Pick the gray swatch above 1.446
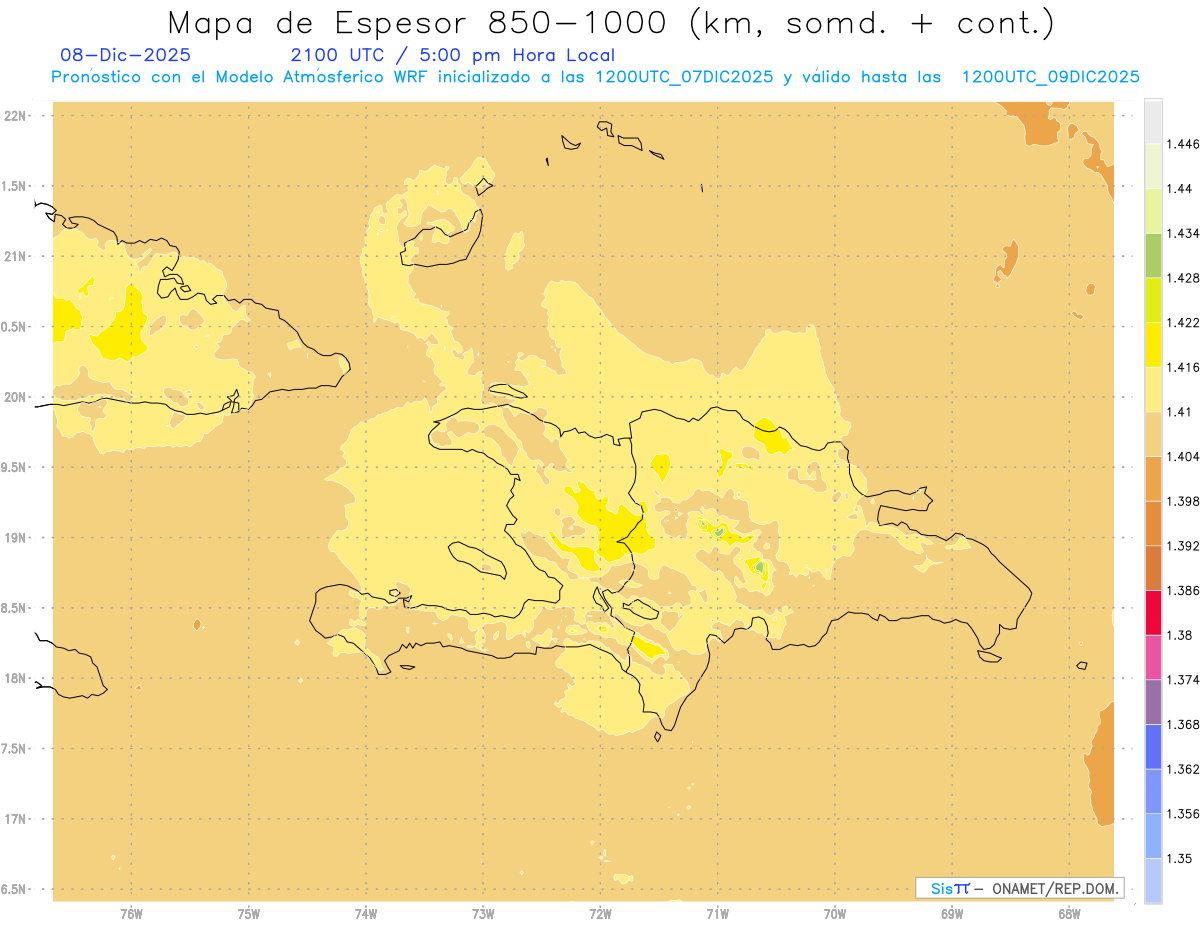Viewport: 1200px width, 927px height. [1153, 121]
